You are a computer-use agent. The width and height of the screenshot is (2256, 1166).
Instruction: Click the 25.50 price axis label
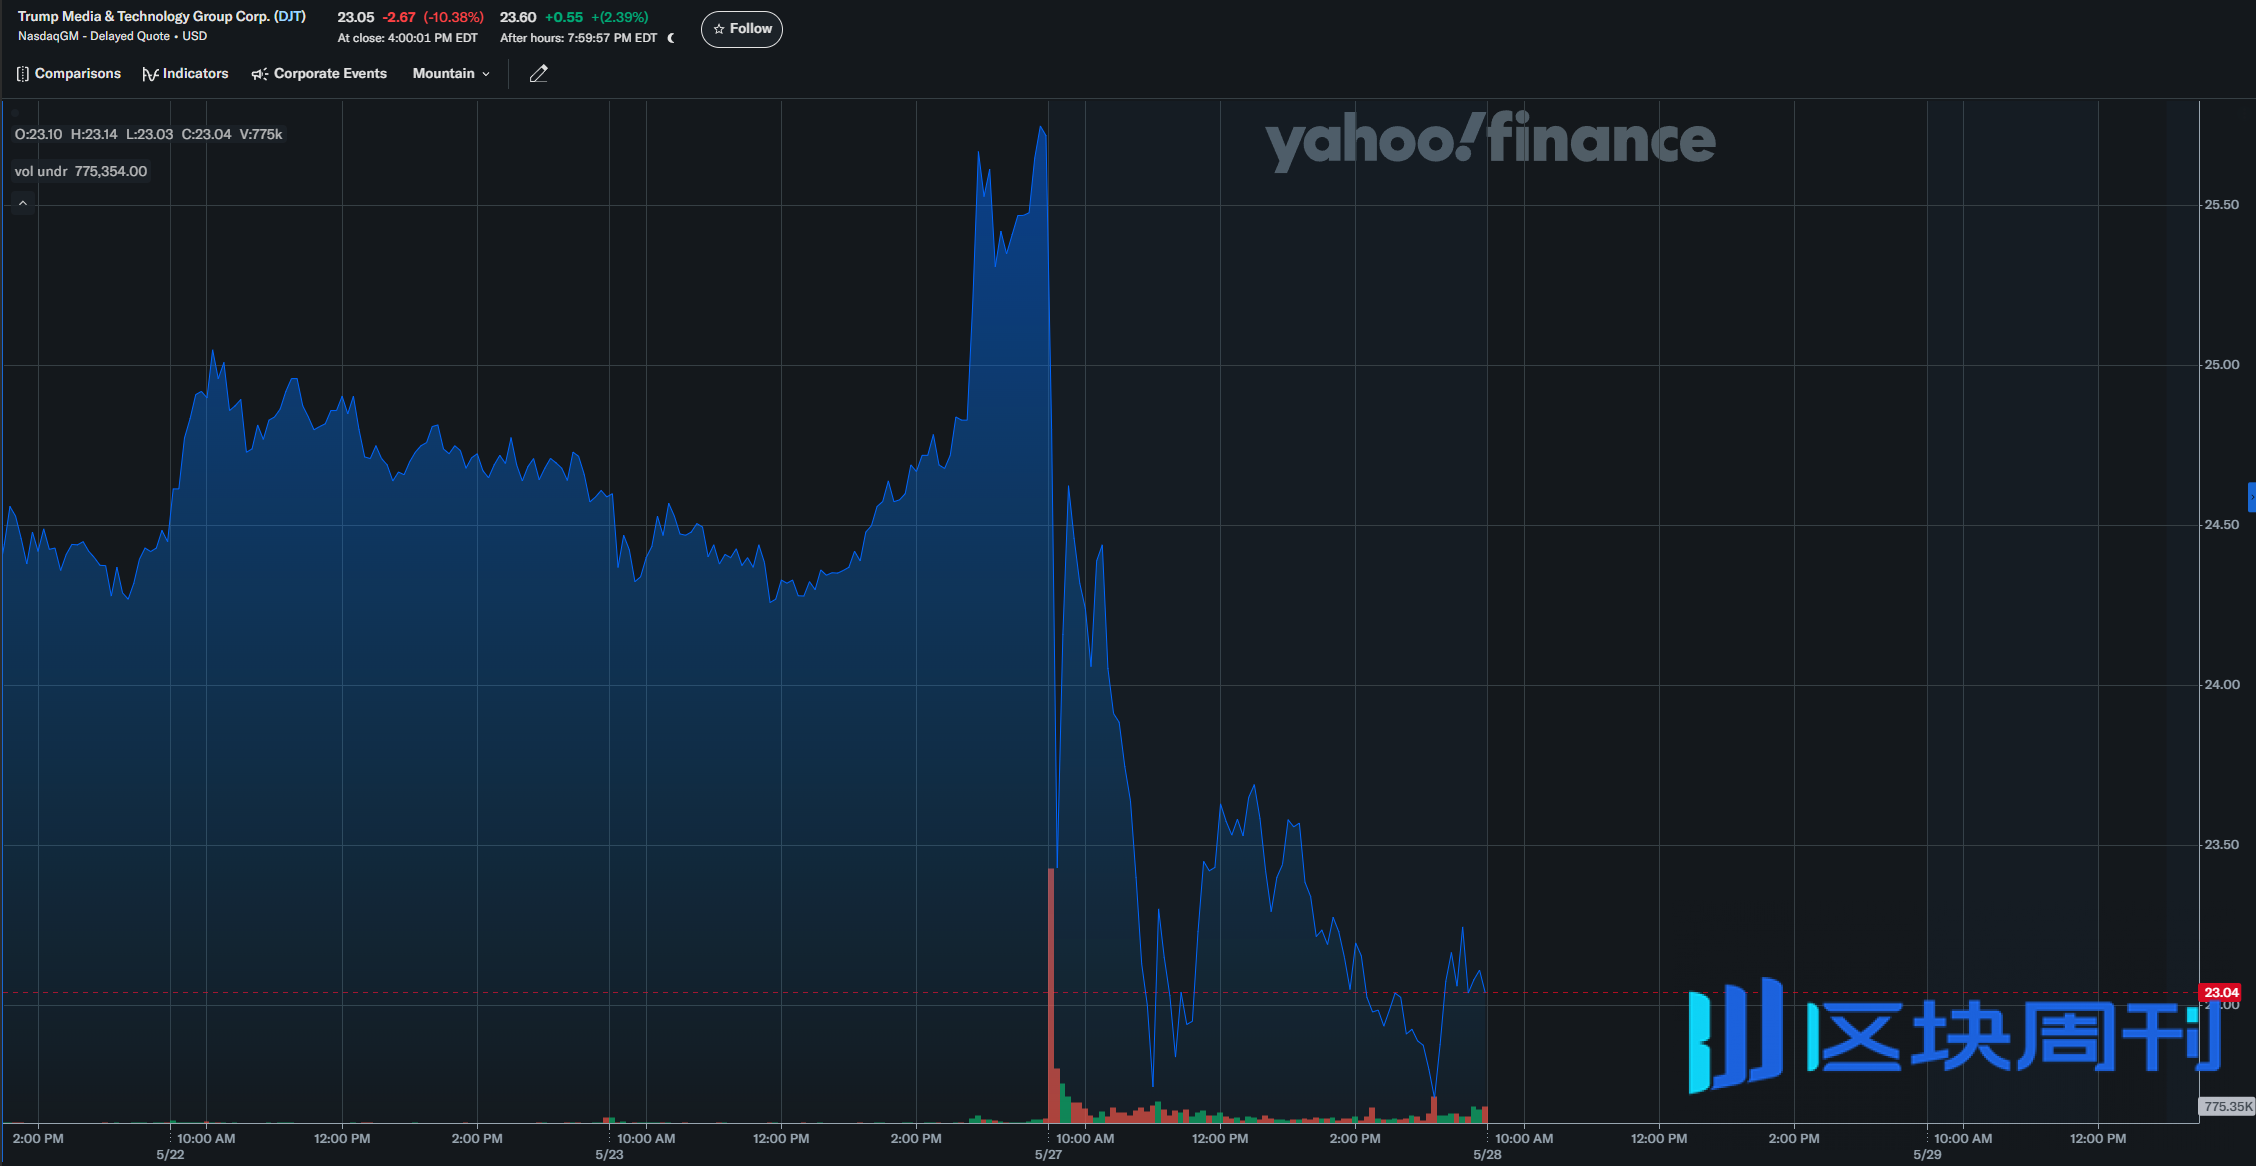click(x=2221, y=205)
